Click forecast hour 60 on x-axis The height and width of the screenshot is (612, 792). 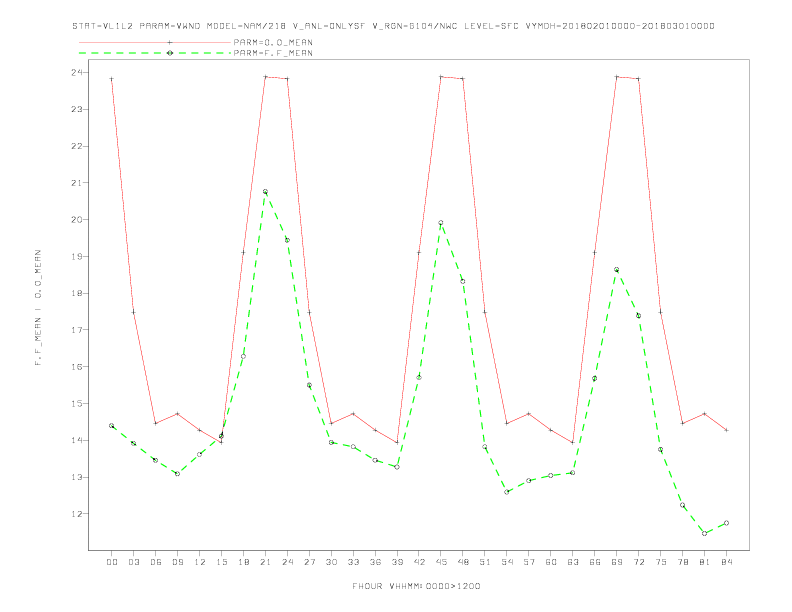pyautogui.click(x=551, y=562)
